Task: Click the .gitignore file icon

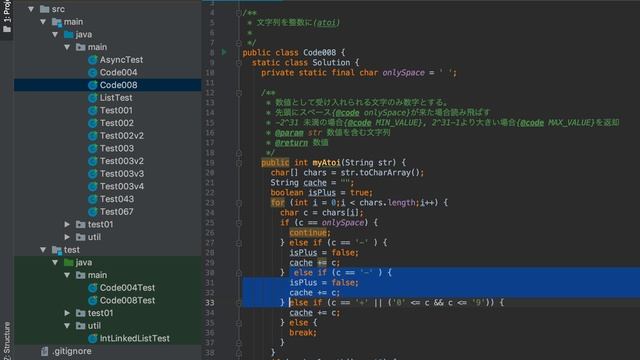Action: tap(44, 351)
